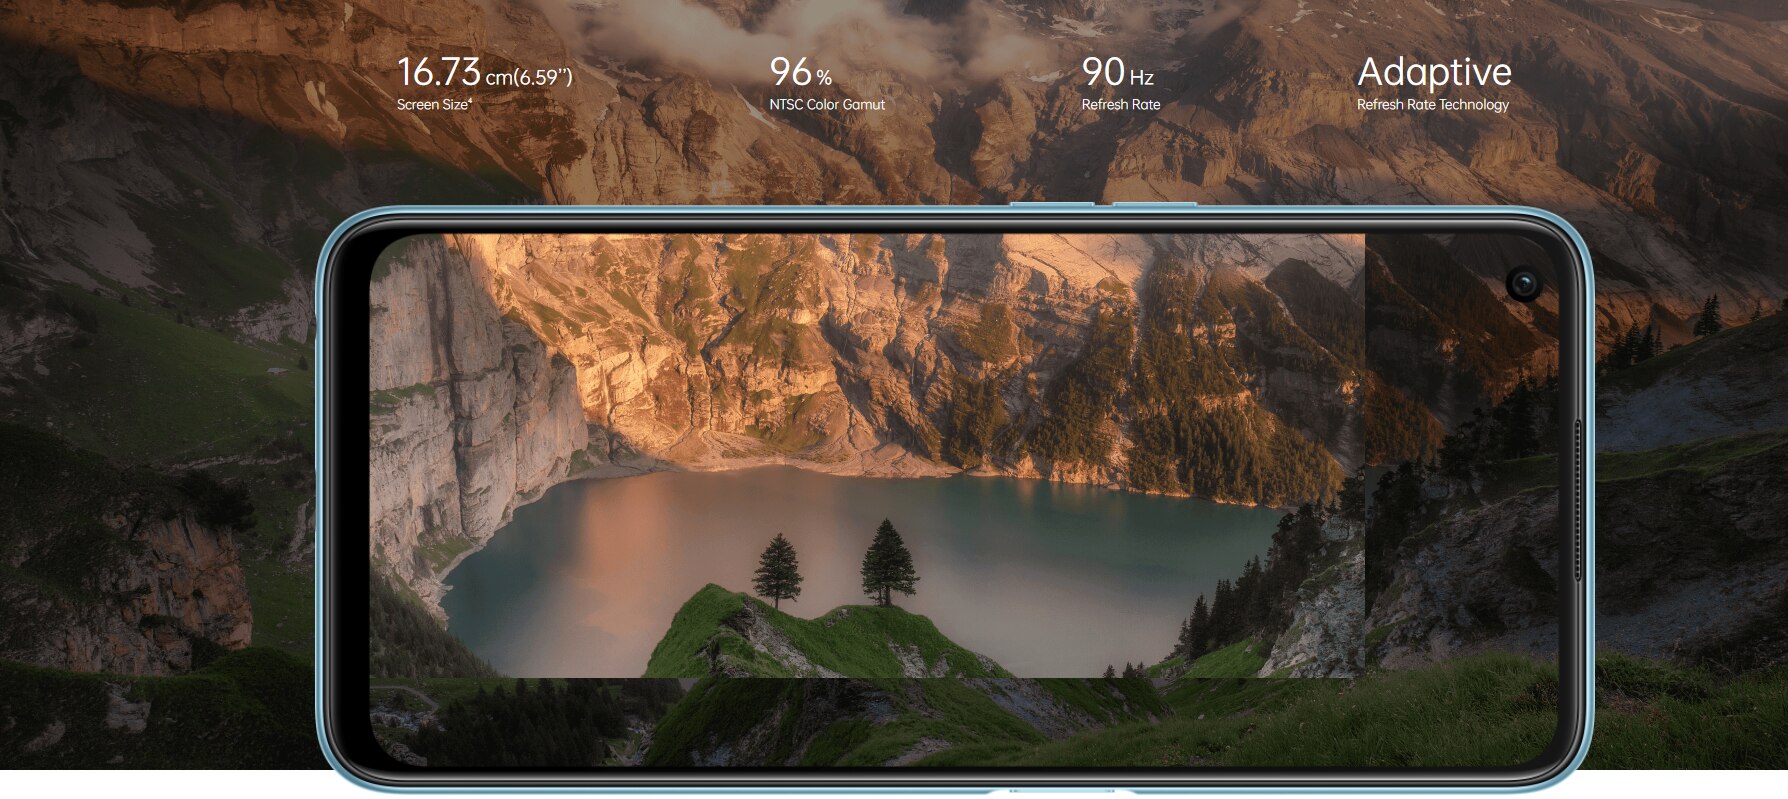Click the 90 Hz refresh rate value

point(1118,72)
